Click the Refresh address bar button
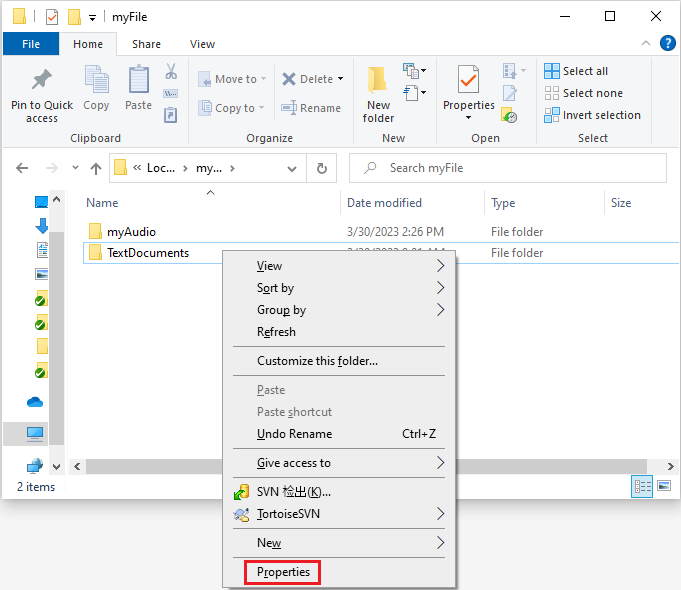Image resolution: width=681 pixels, height=590 pixels. click(x=322, y=168)
